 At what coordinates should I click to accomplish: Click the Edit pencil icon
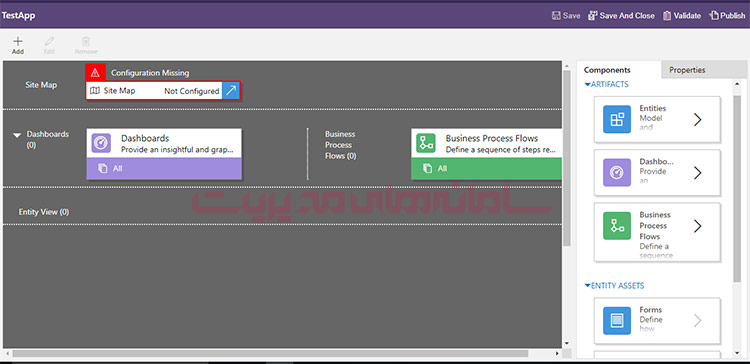coord(49,41)
